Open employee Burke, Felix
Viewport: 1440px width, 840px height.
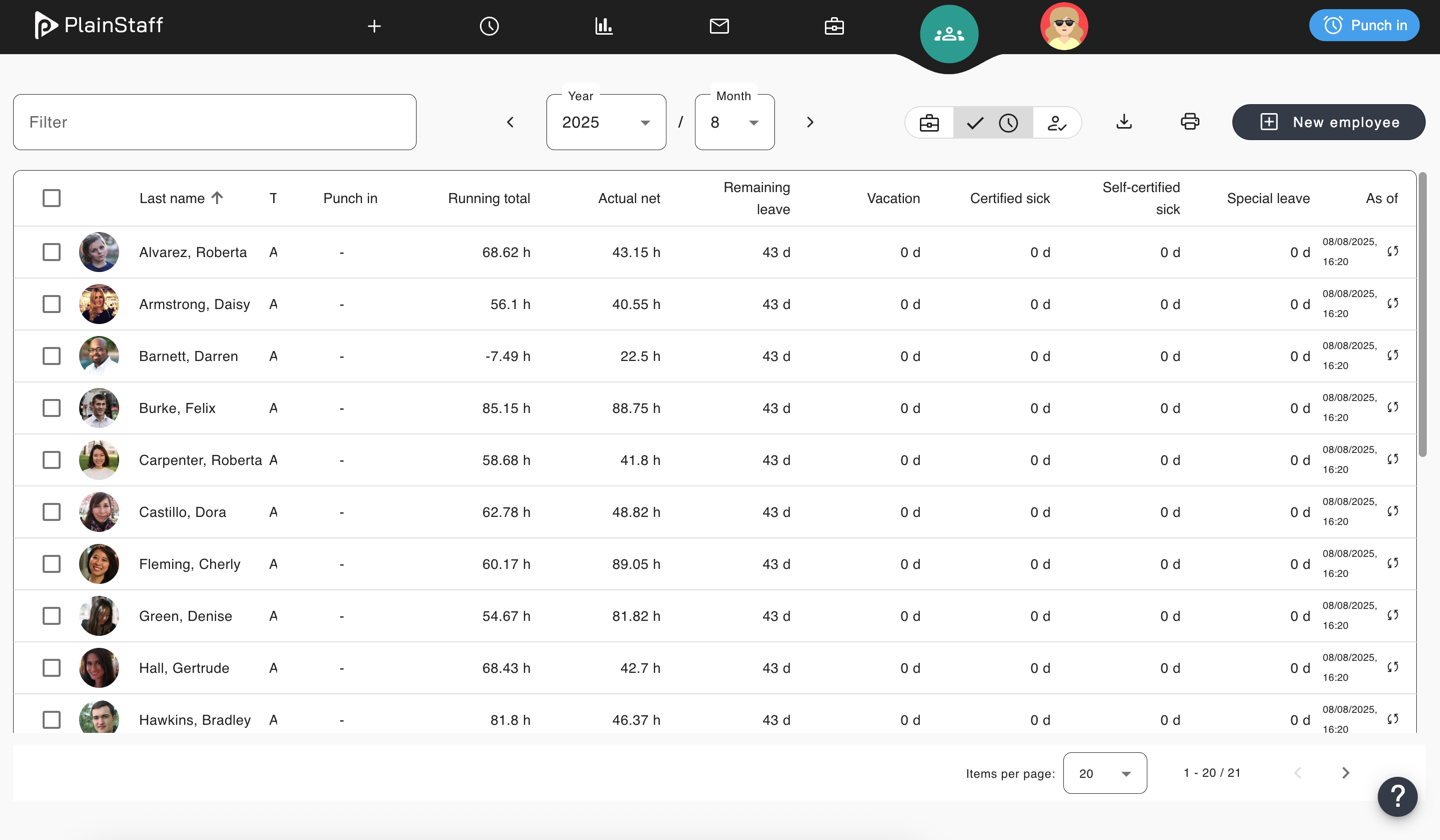[x=177, y=408]
